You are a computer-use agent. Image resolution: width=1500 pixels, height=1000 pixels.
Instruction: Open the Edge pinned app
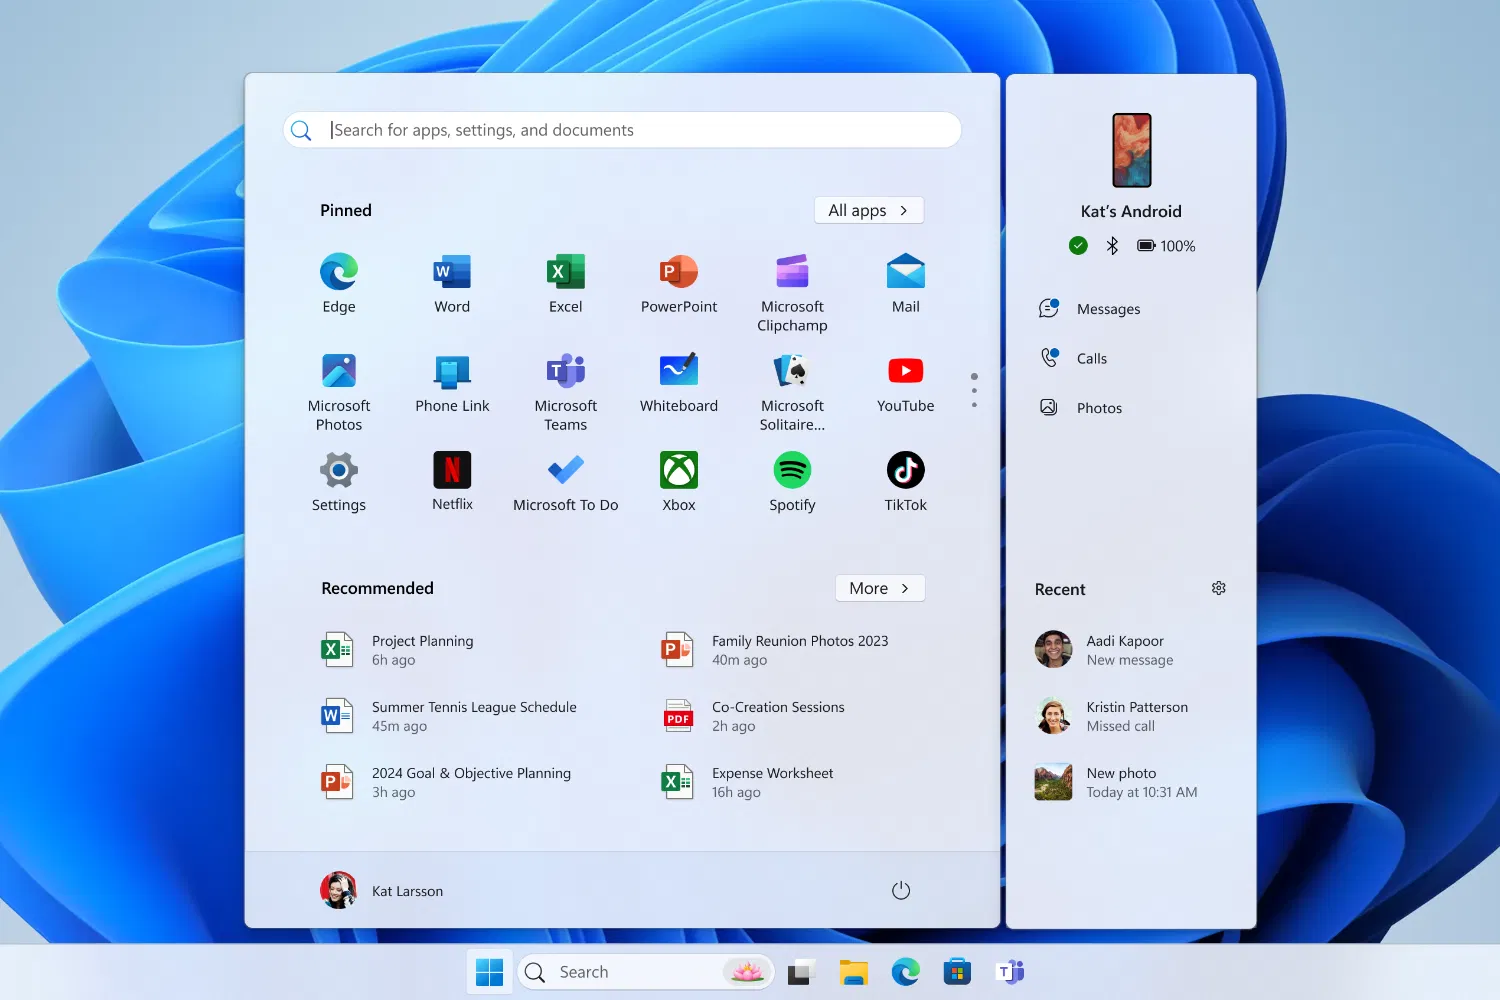pyautogui.click(x=339, y=284)
